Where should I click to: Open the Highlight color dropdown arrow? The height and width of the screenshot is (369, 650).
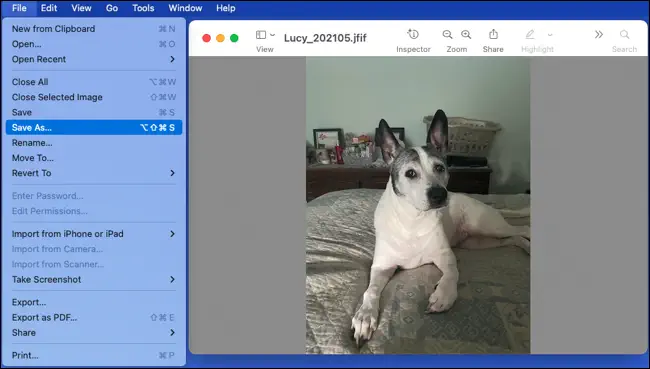click(x=550, y=35)
